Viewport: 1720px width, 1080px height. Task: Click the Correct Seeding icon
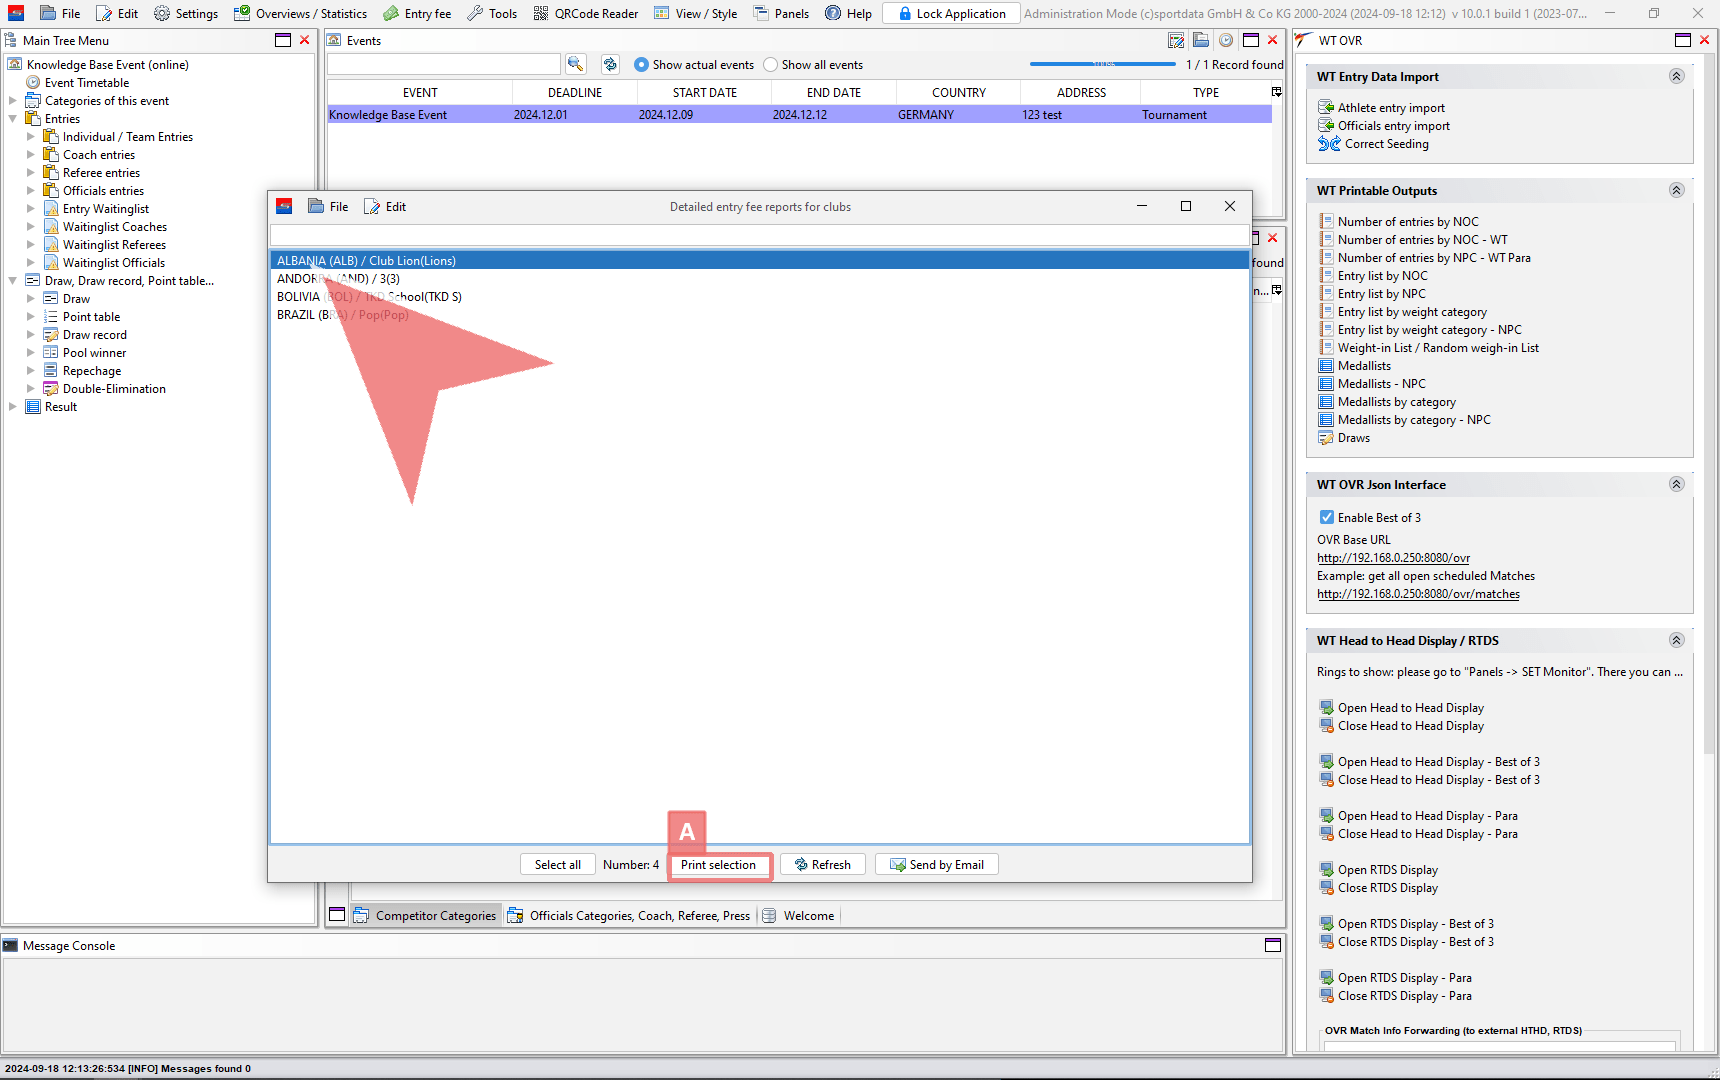[1328, 144]
